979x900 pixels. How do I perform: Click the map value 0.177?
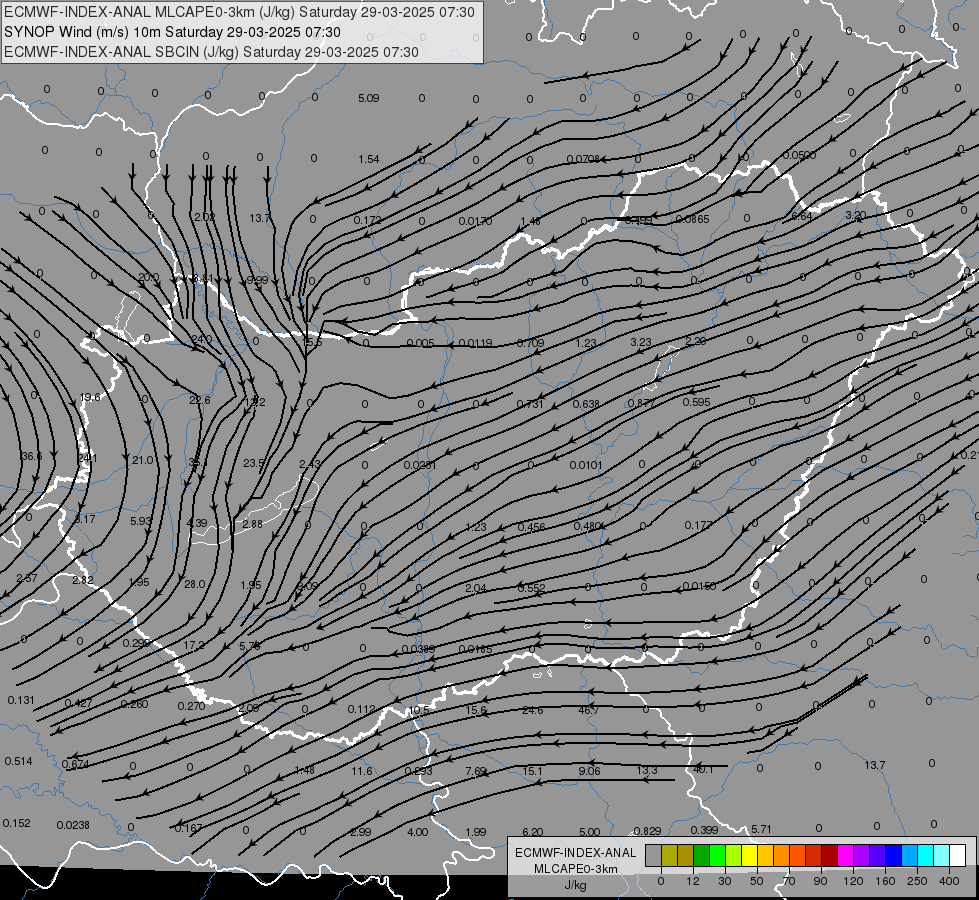699,525
